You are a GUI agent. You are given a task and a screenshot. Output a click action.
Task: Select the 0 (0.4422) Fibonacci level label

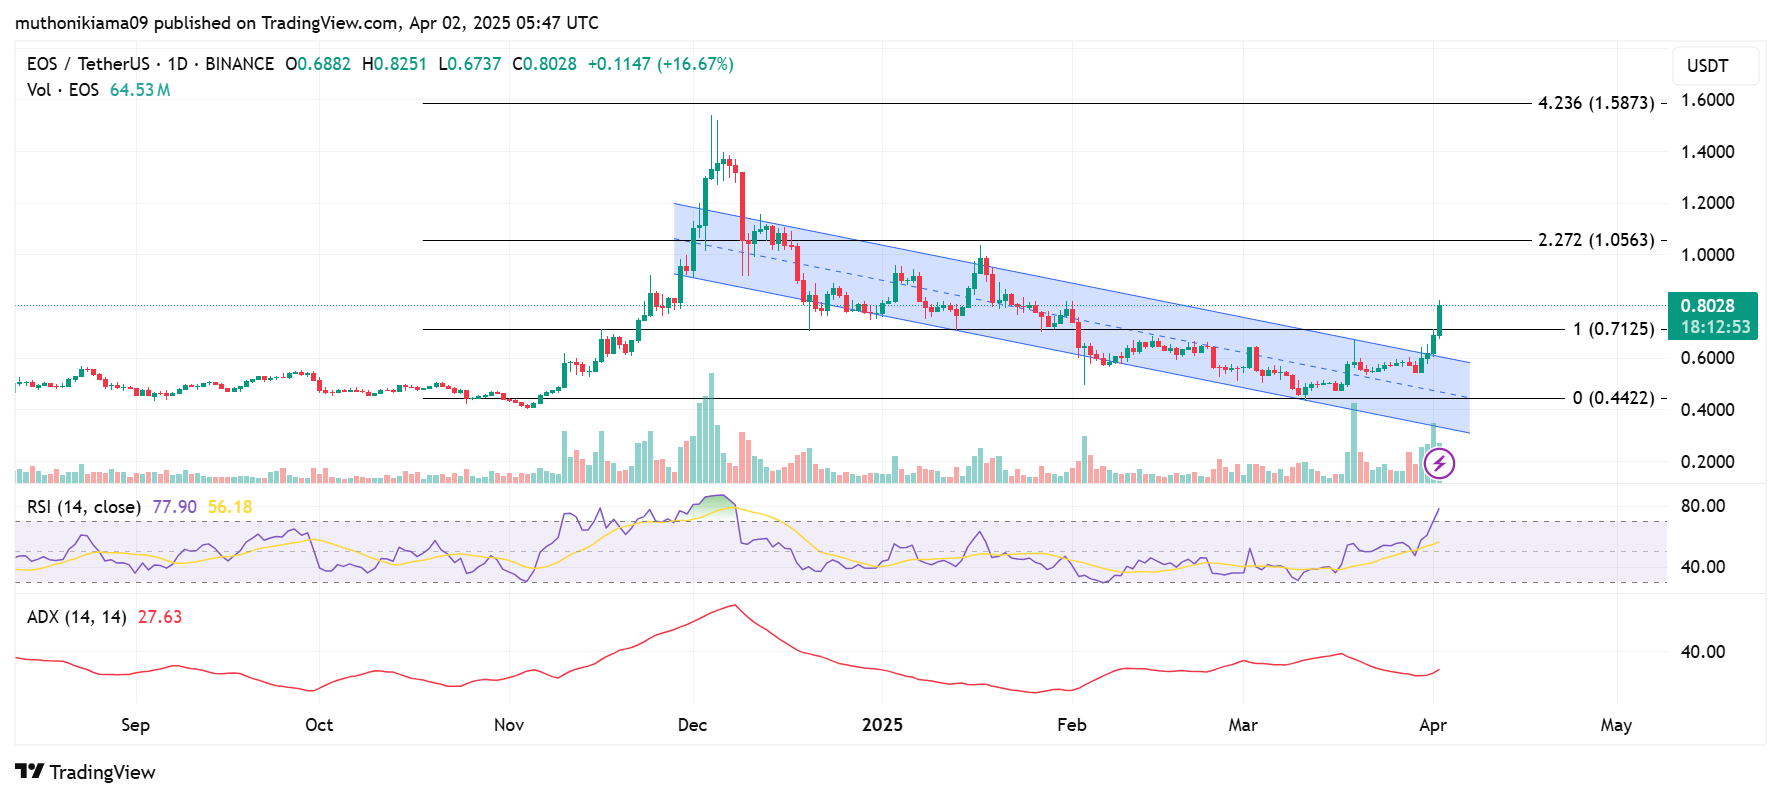[x=1613, y=398]
